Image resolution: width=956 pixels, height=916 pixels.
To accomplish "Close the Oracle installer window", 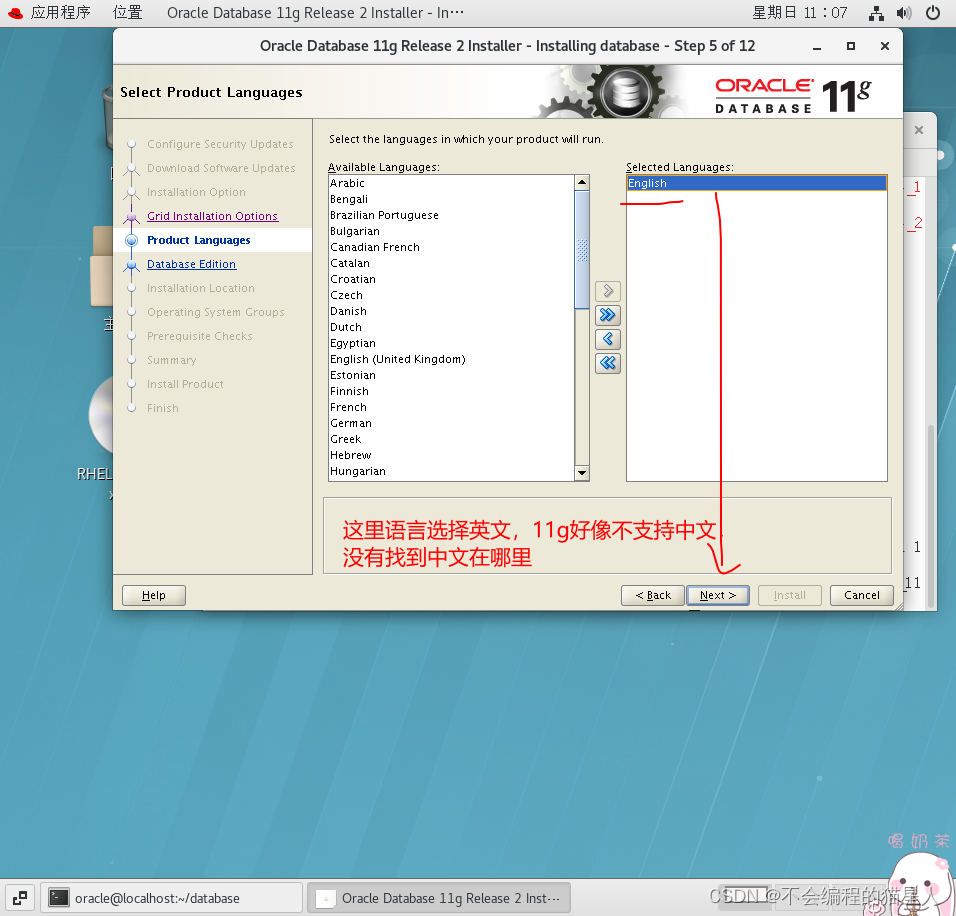I will coord(885,46).
